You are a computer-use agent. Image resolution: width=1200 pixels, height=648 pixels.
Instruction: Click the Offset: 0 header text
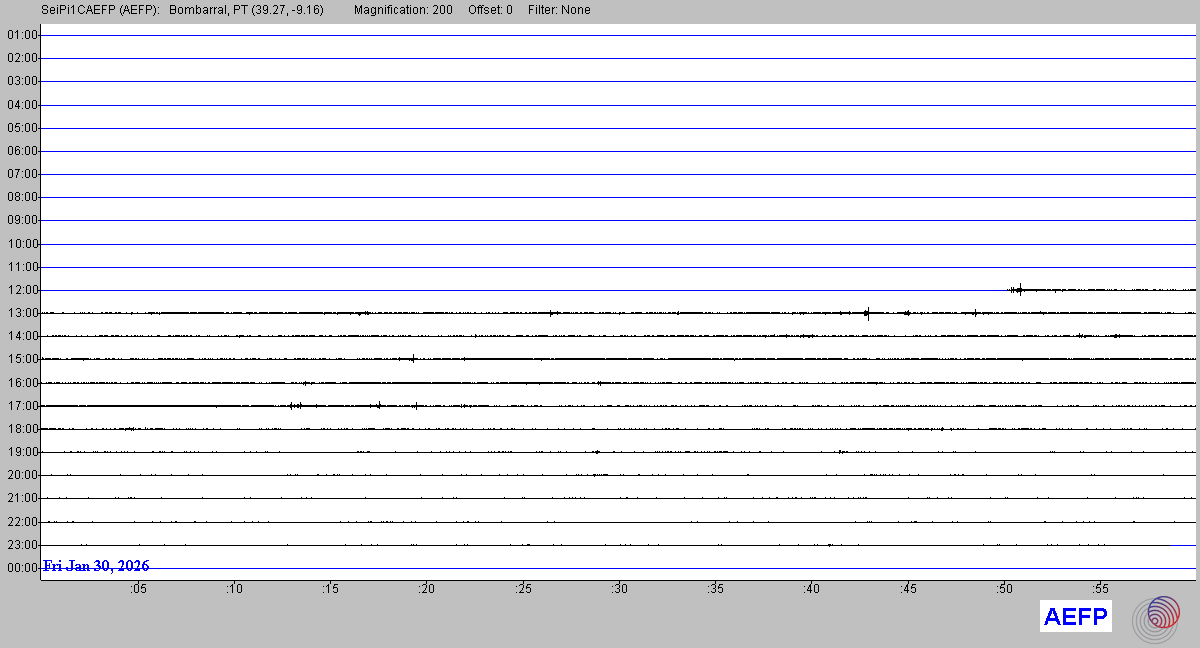pos(490,10)
